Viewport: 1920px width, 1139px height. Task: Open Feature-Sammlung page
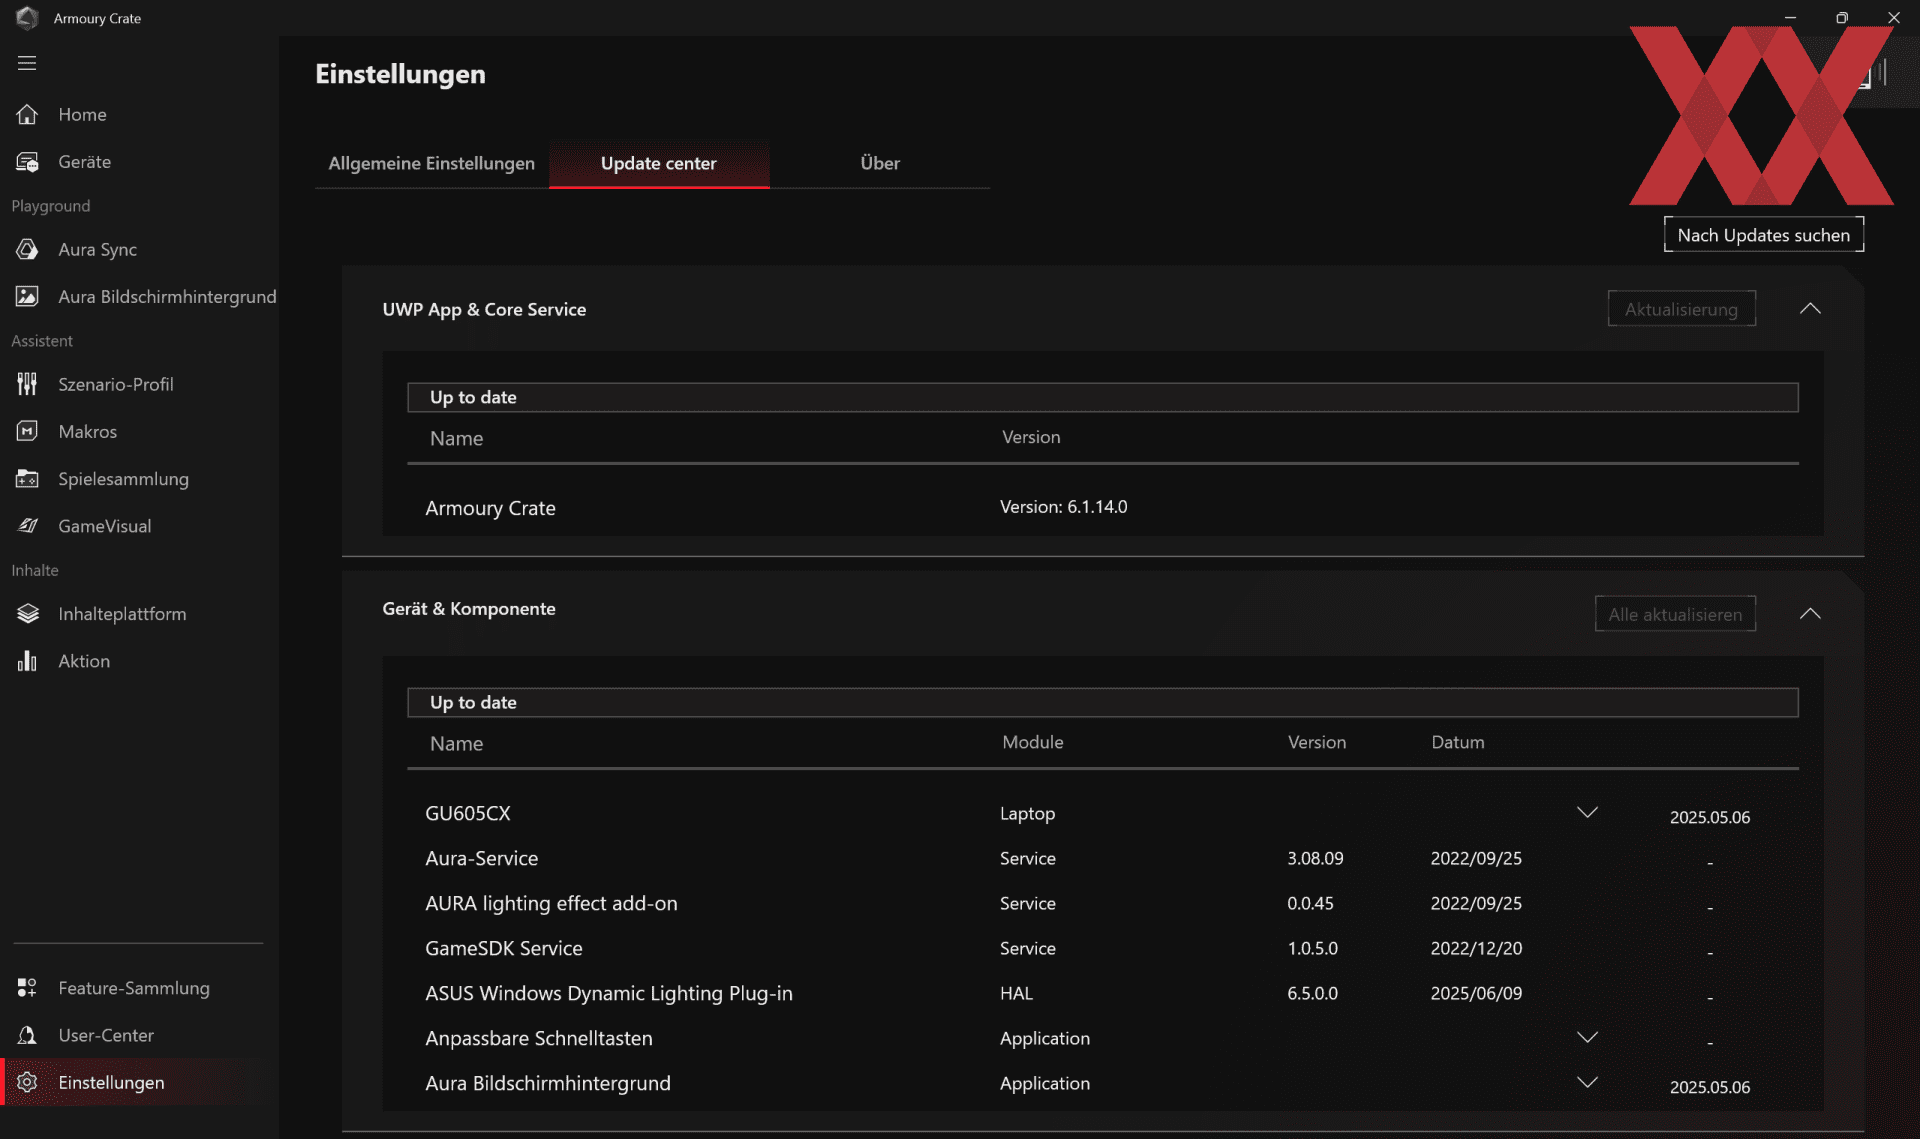(x=134, y=988)
